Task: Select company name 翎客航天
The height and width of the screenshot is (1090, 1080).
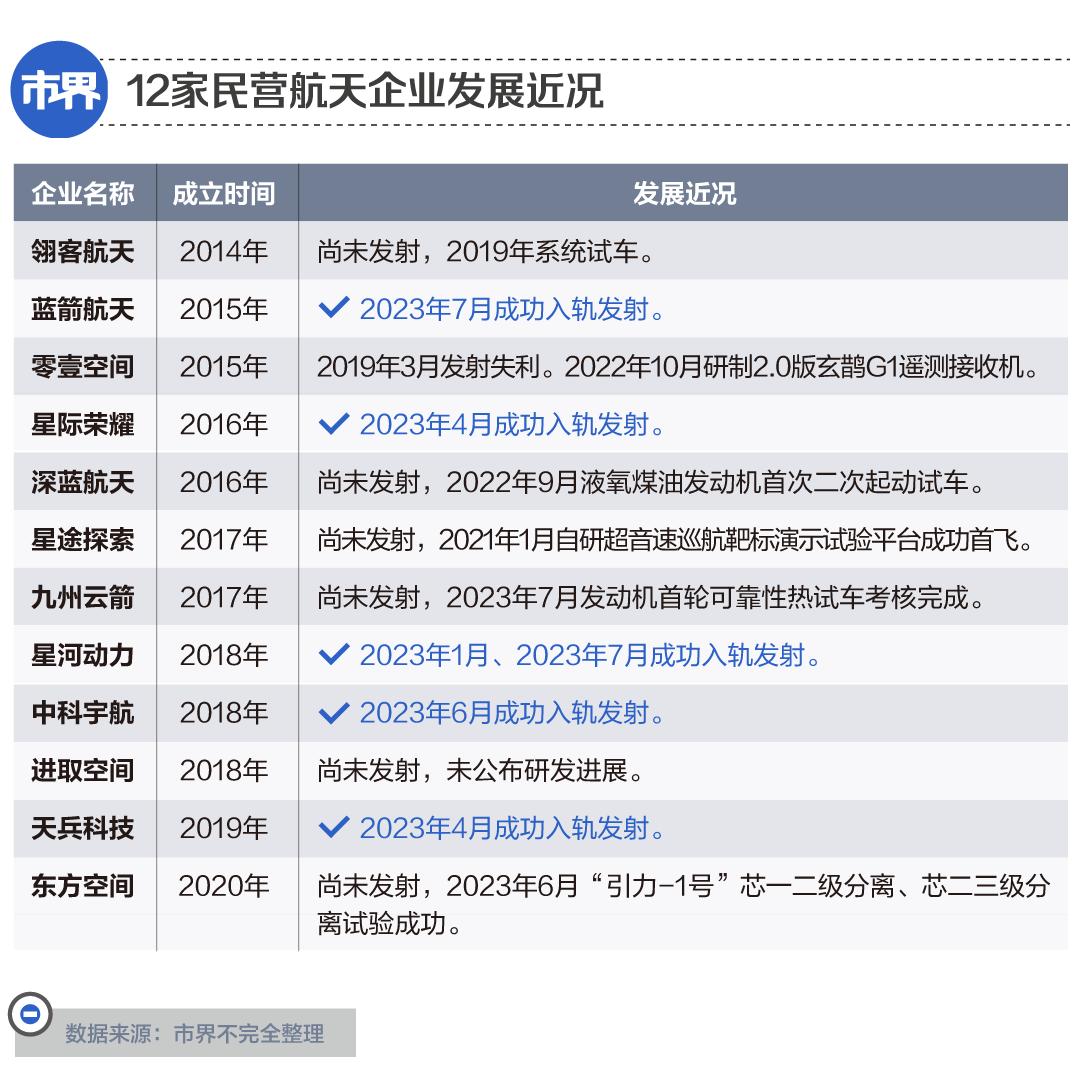Action: [x=83, y=251]
